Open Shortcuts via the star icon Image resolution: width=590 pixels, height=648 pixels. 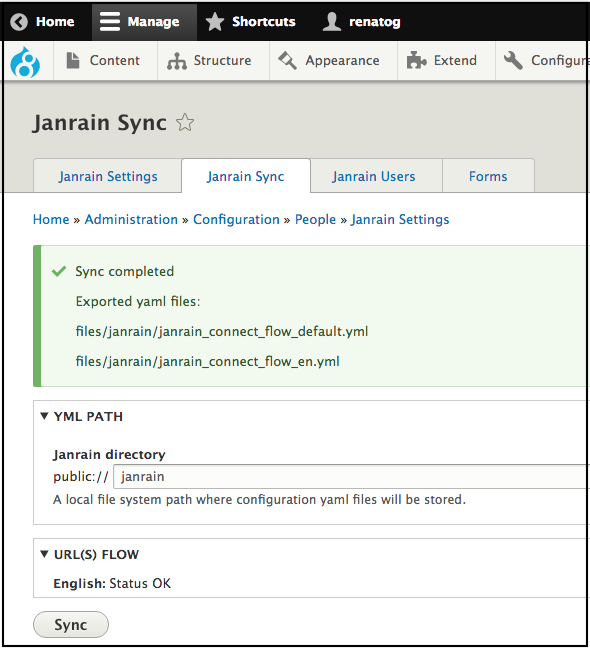[x=215, y=21]
